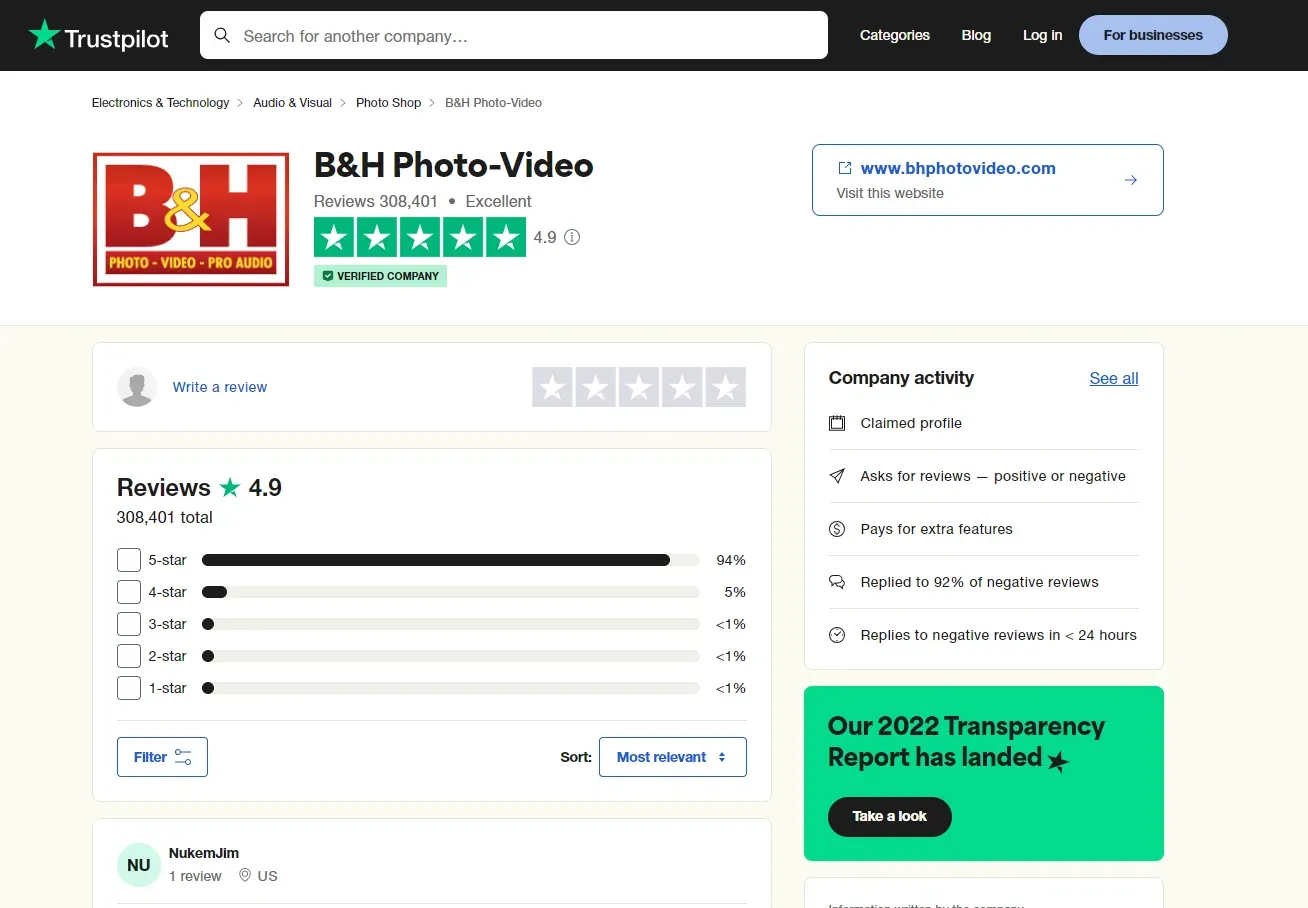
Task: Open the Categories menu
Action: 894,35
